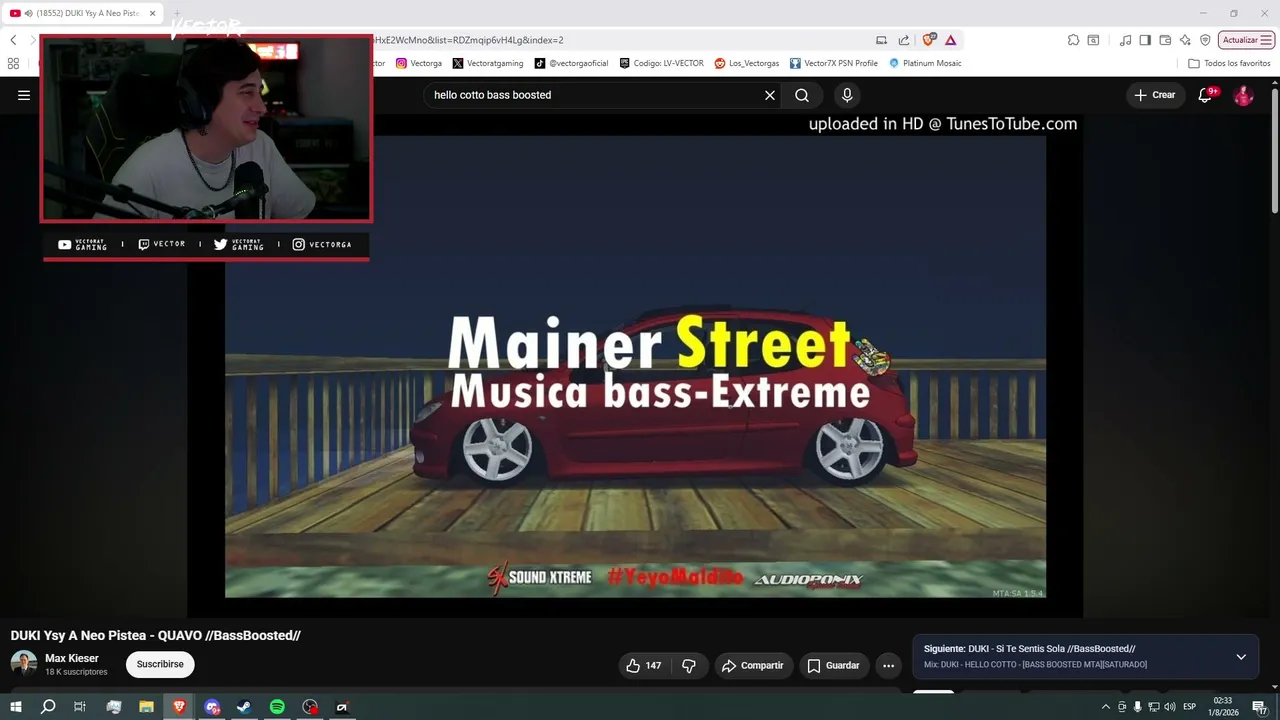The height and width of the screenshot is (720, 1280).
Task: Open the Vectorga Instagram bookmark
Action: tap(419, 63)
